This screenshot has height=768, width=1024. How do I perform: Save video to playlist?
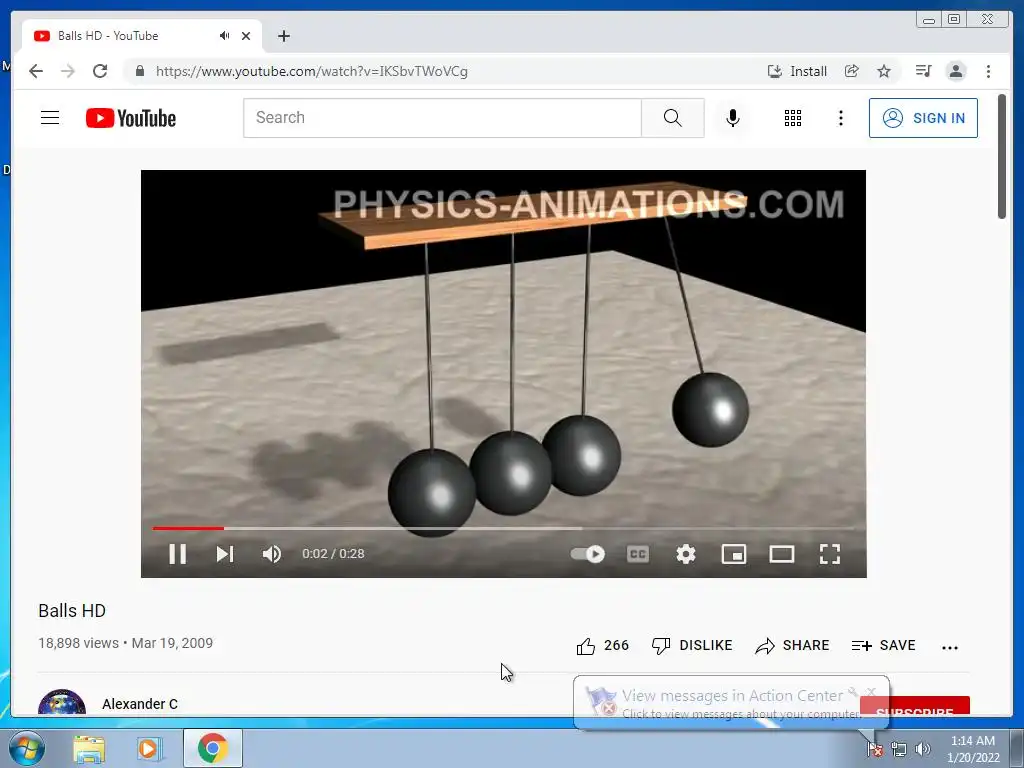coord(884,645)
